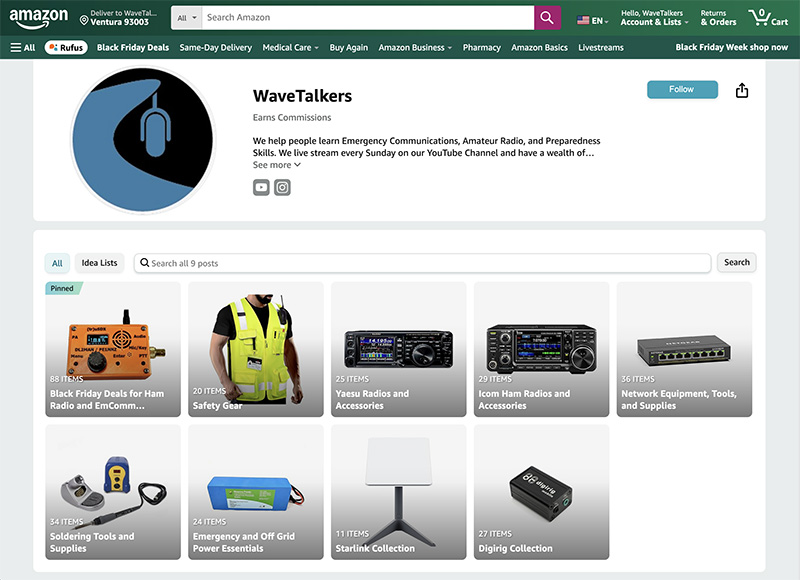Screen dimensions: 800x580
Task: Open Emergency and Off Grid Power Essentials list
Action: [256, 492]
